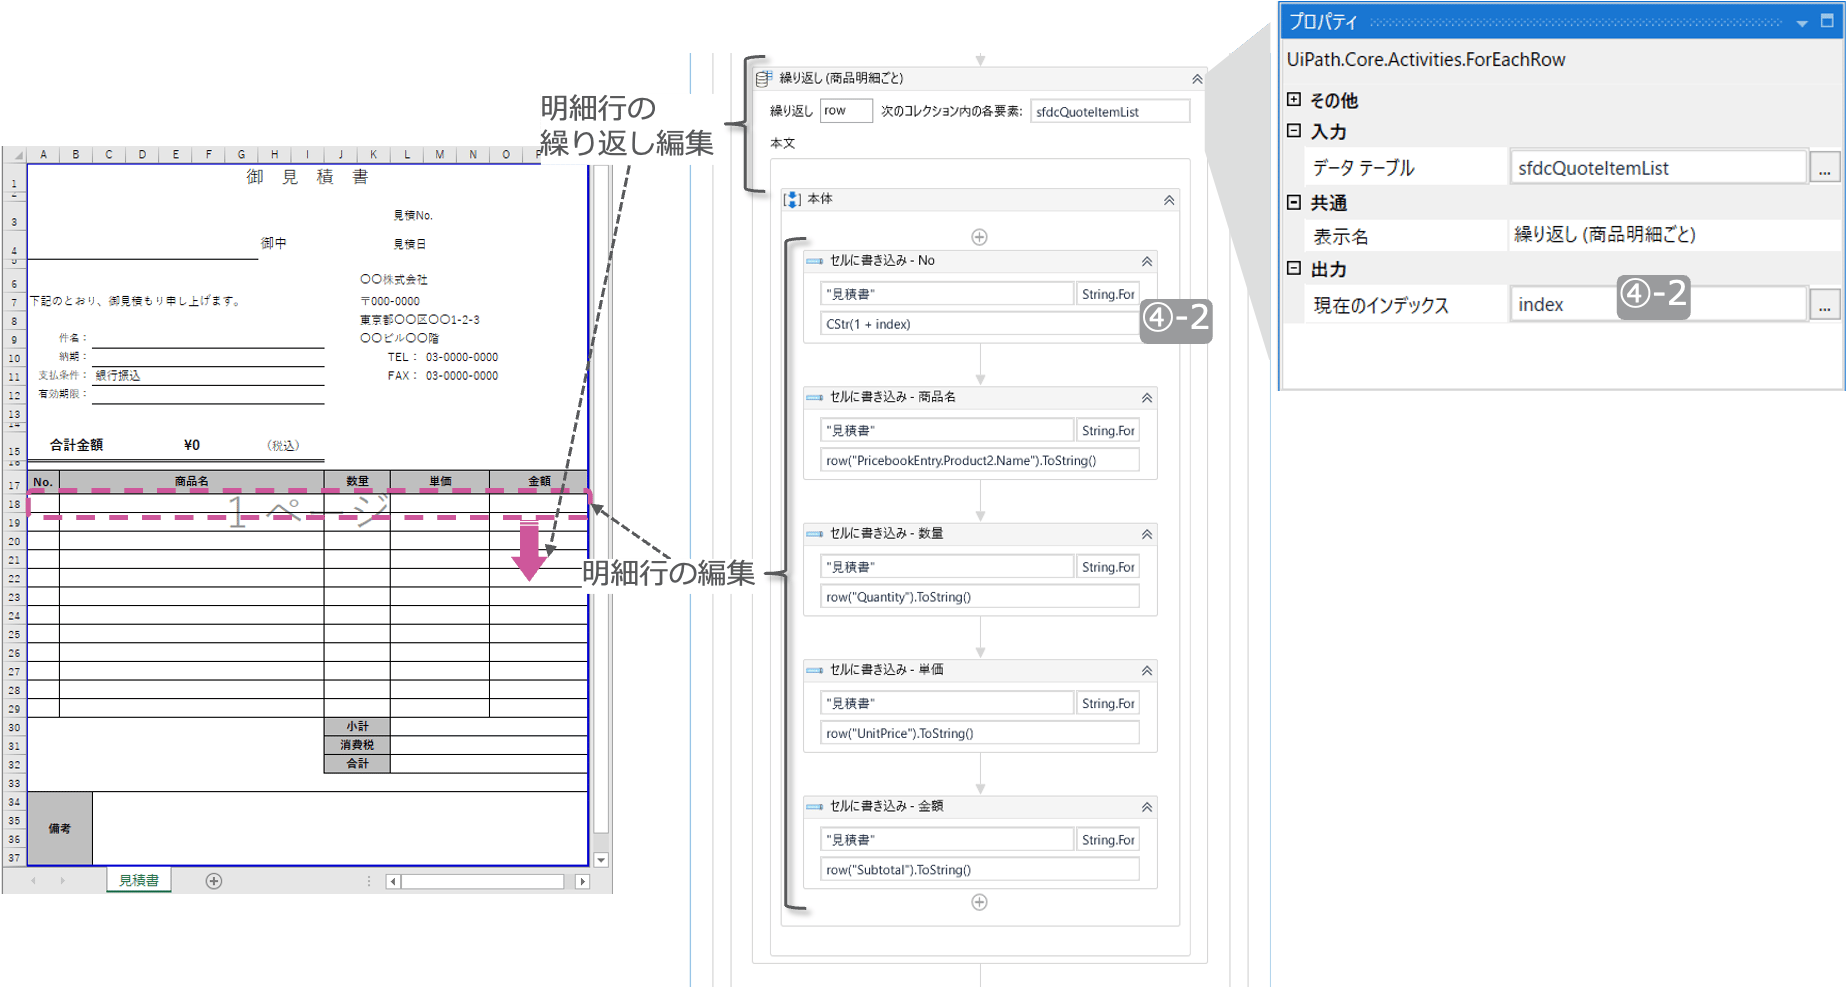Click the write-cell icon of セルに書き込み - 単価
The image size is (1847, 987).
tap(815, 671)
